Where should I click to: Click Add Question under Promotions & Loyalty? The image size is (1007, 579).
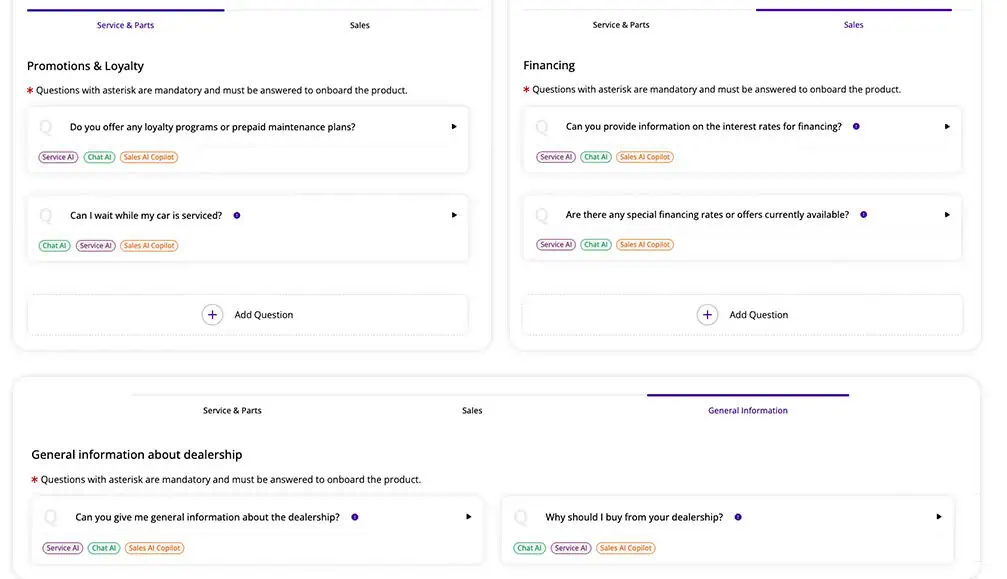coord(263,315)
